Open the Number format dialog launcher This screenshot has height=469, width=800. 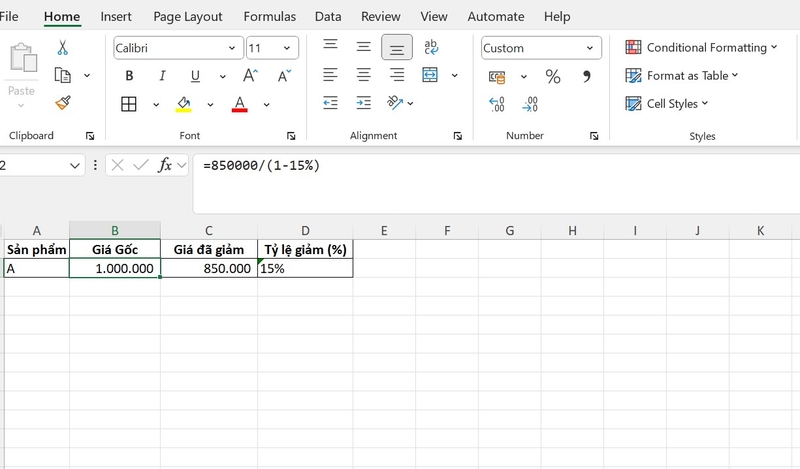tap(594, 136)
